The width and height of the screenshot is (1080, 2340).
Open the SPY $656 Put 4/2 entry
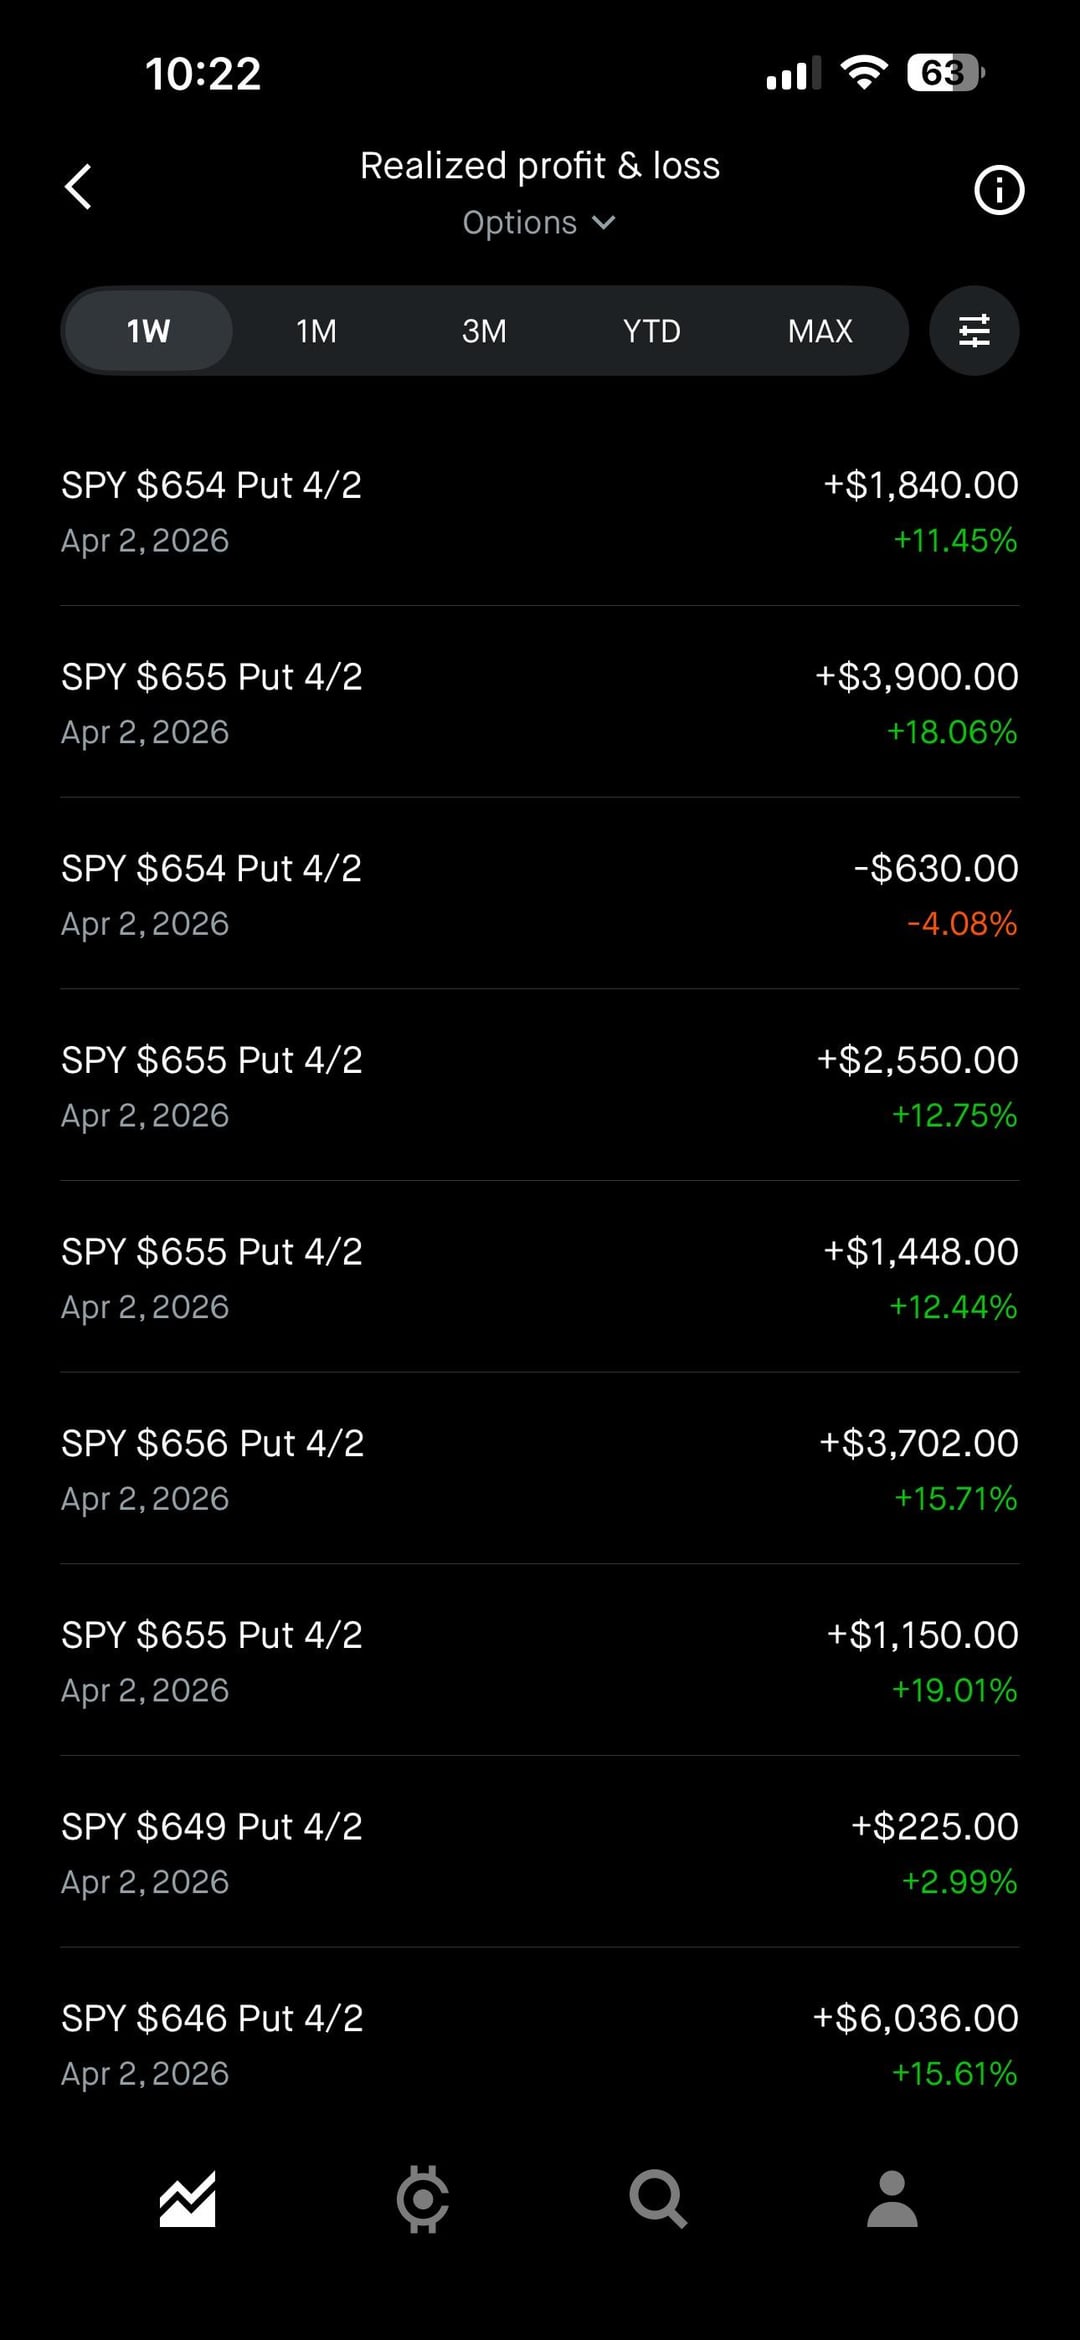540,1470
